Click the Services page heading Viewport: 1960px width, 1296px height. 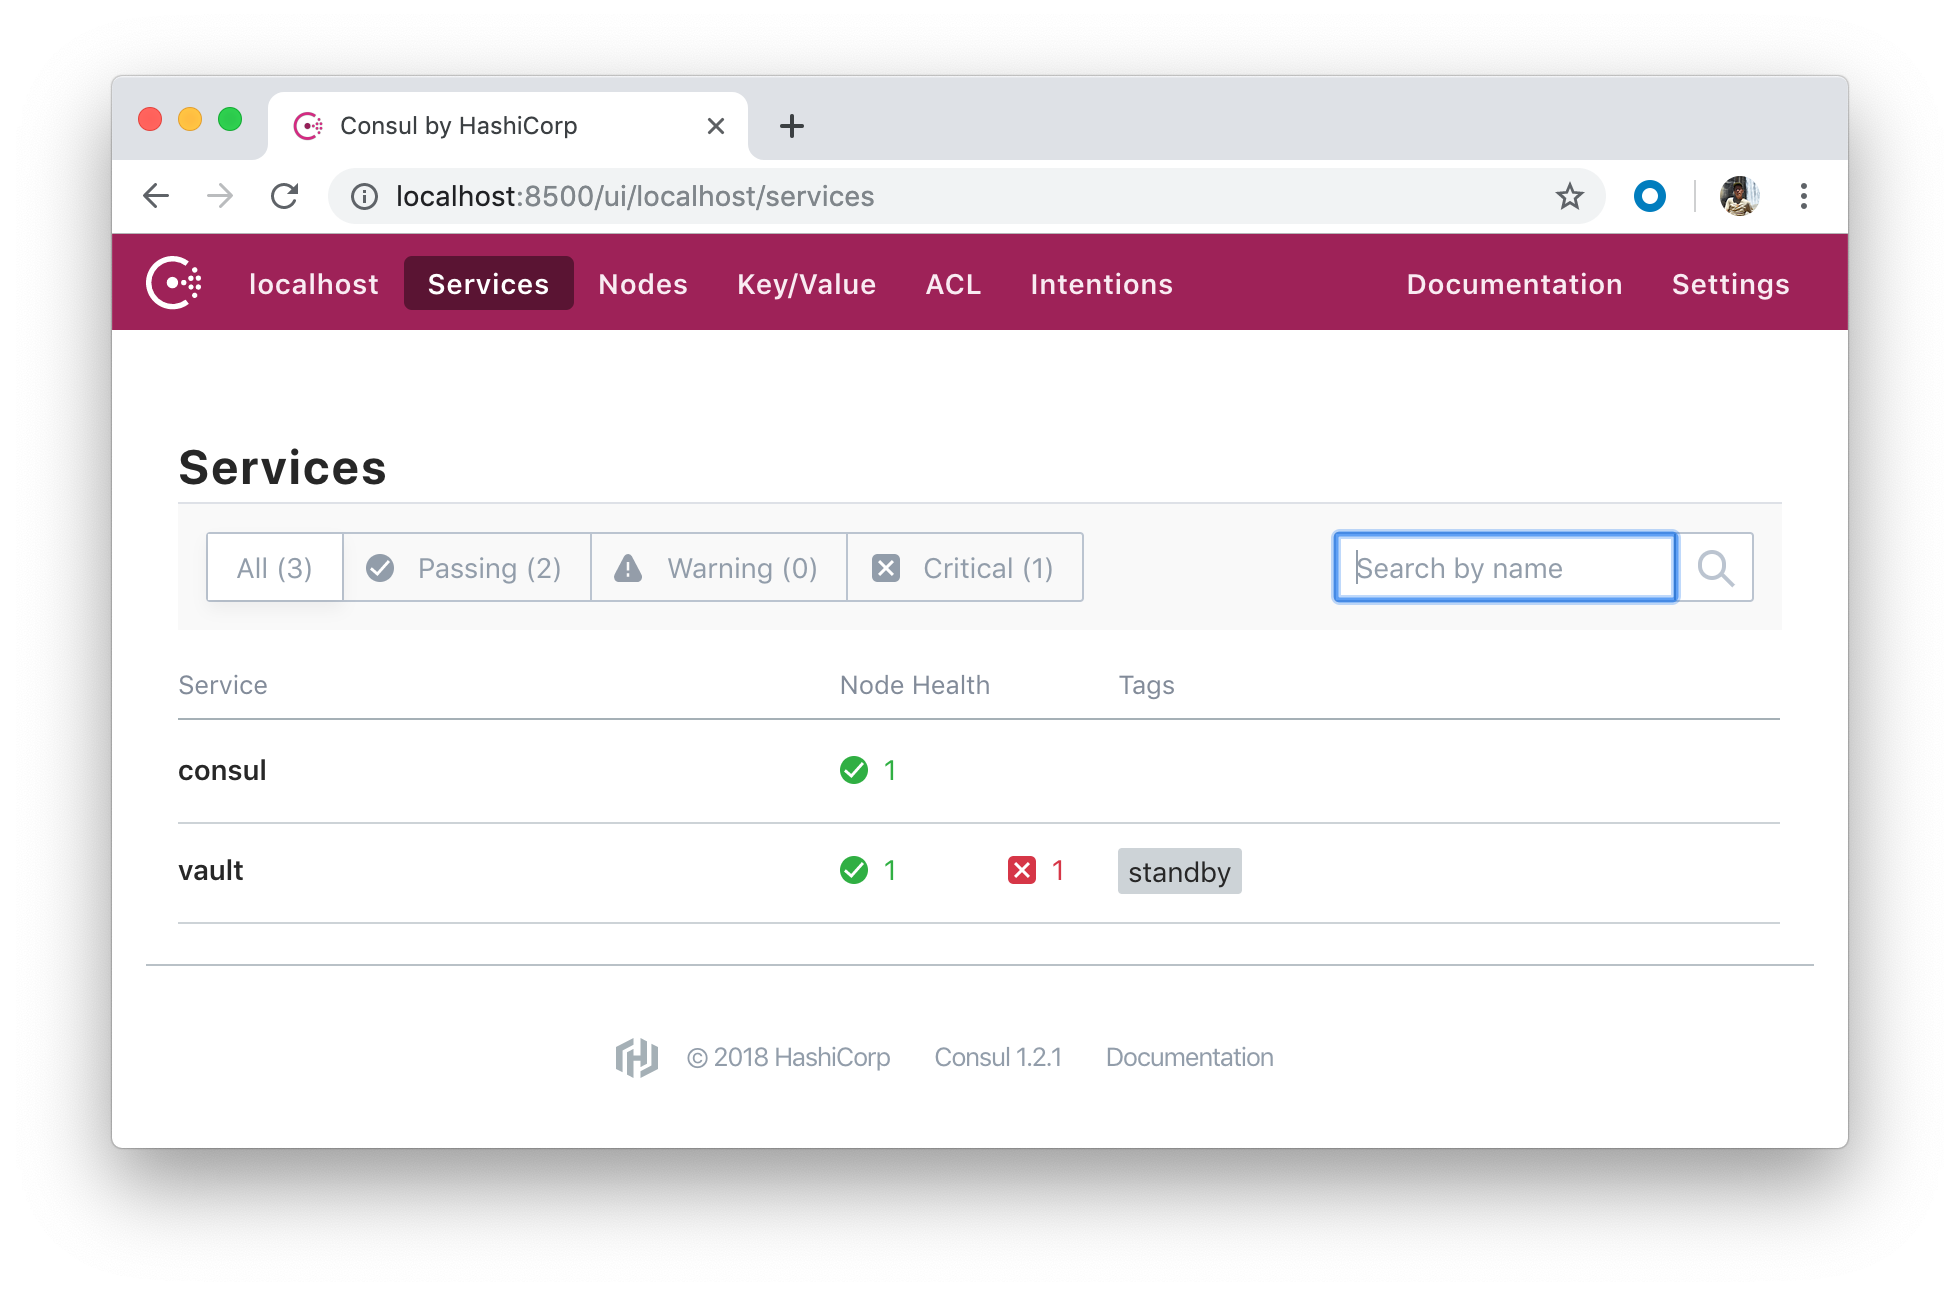pyautogui.click(x=283, y=467)
